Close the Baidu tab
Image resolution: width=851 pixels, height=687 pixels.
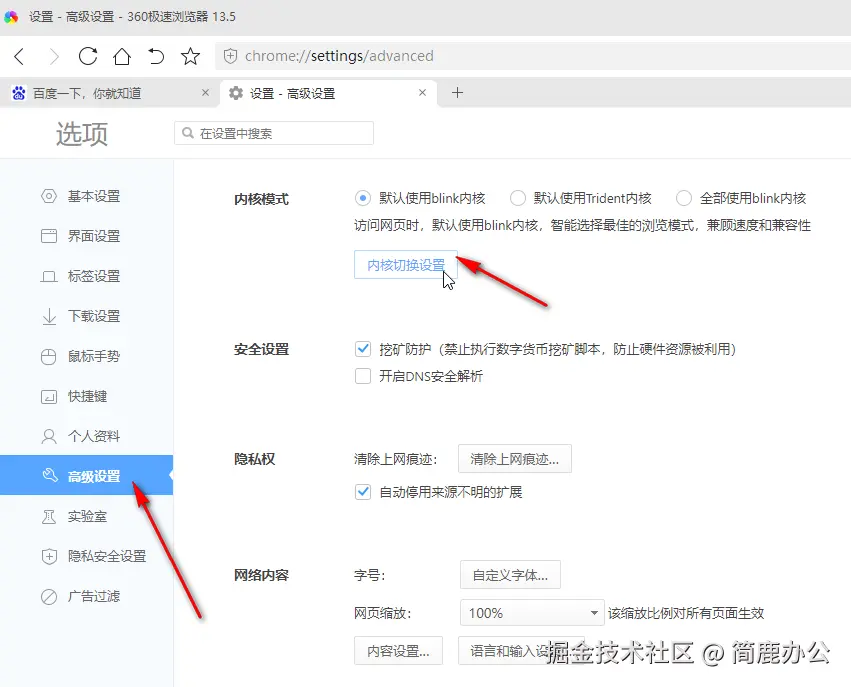206,93
